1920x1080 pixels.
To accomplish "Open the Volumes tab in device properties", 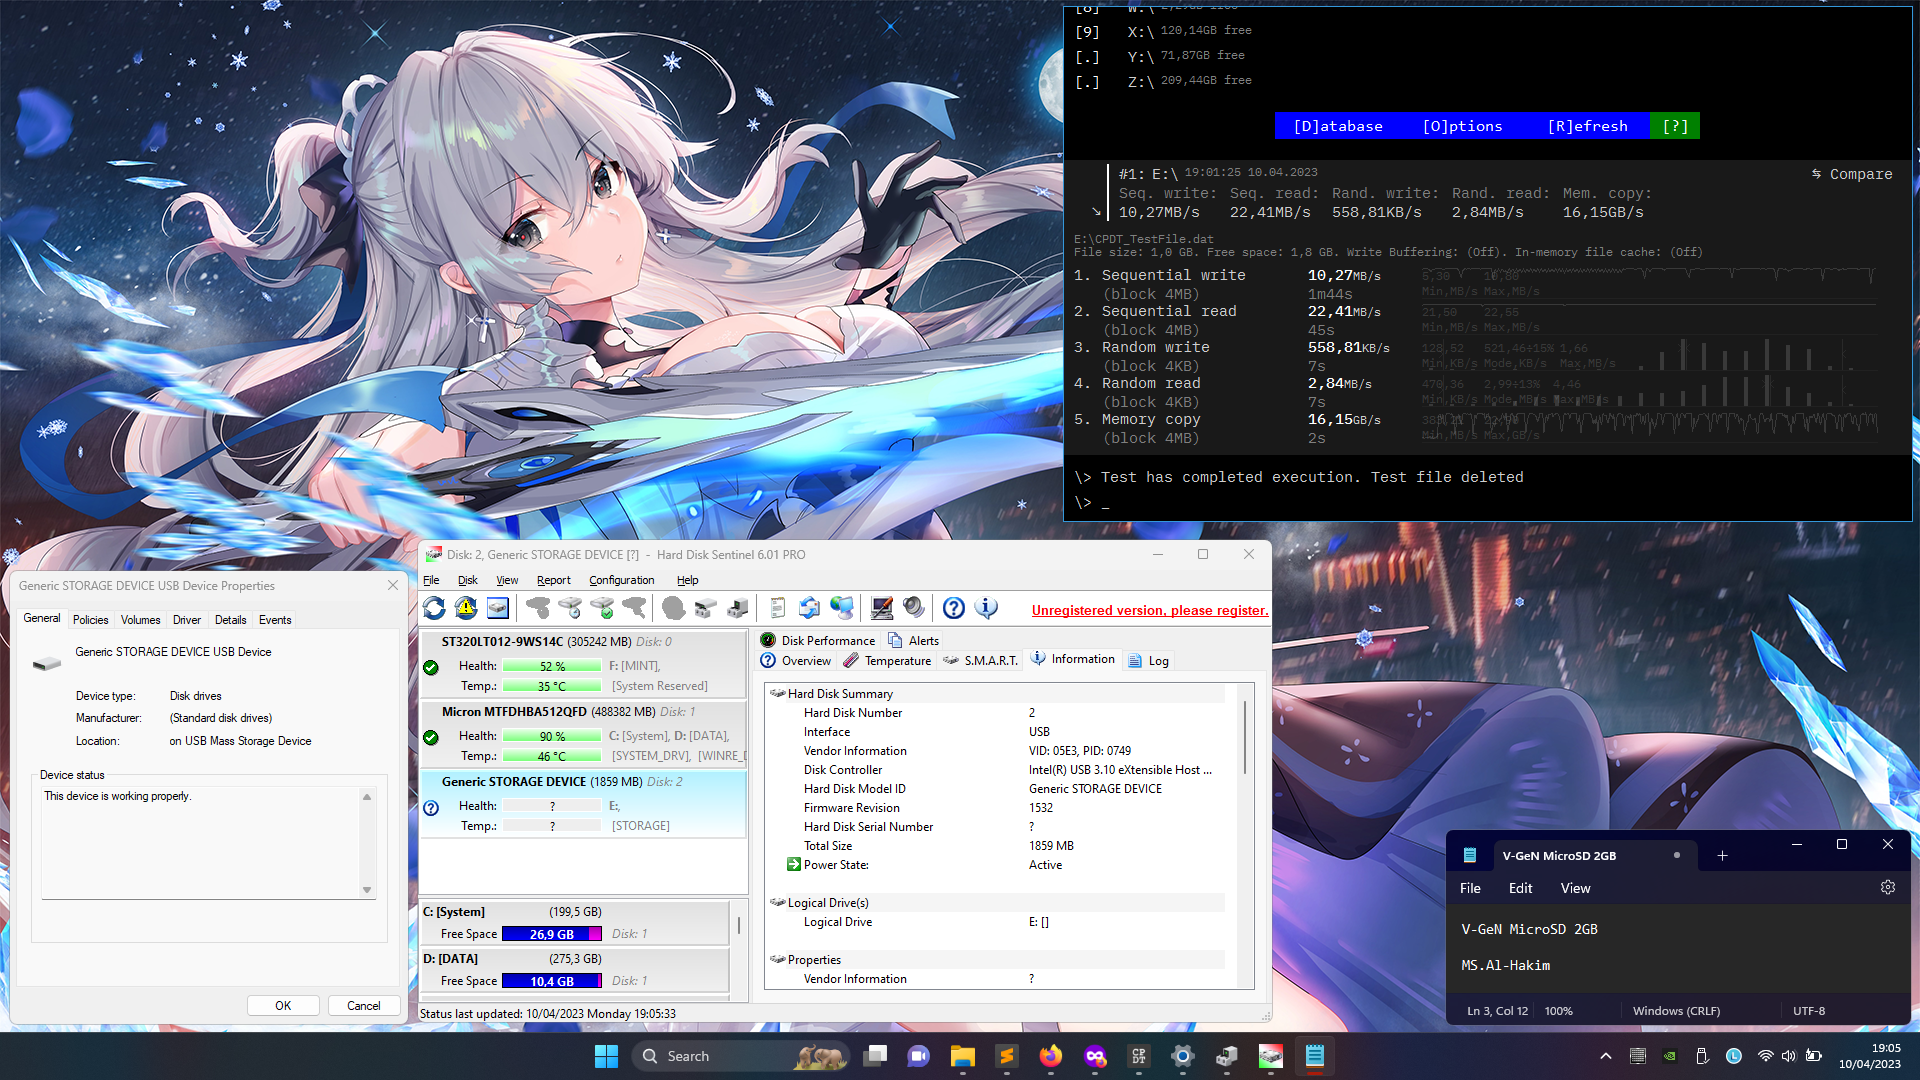I will [140, 620].
